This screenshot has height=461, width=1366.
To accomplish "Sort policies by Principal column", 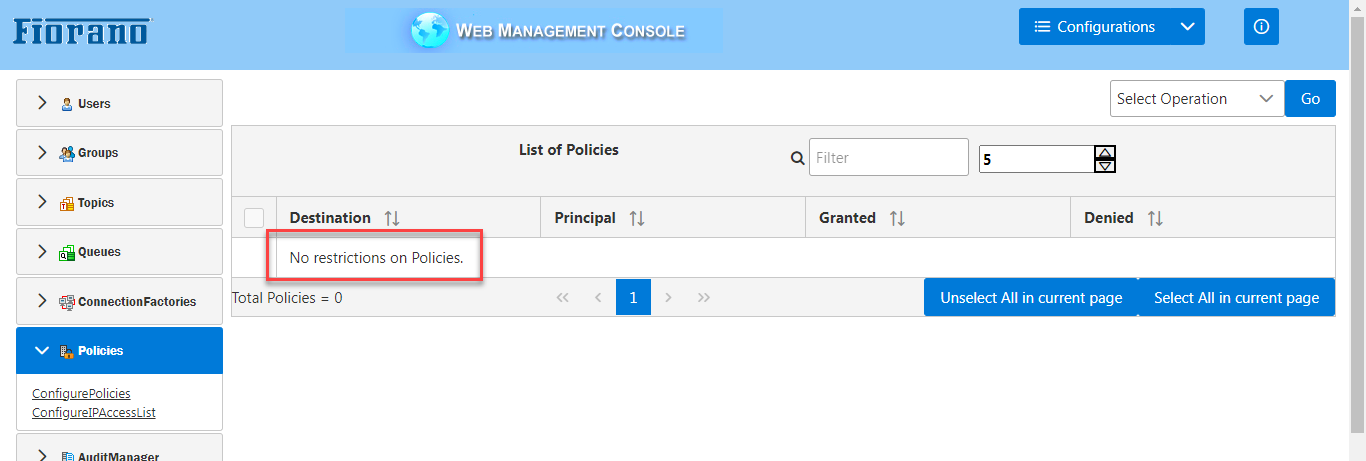I will coord(637,218).
